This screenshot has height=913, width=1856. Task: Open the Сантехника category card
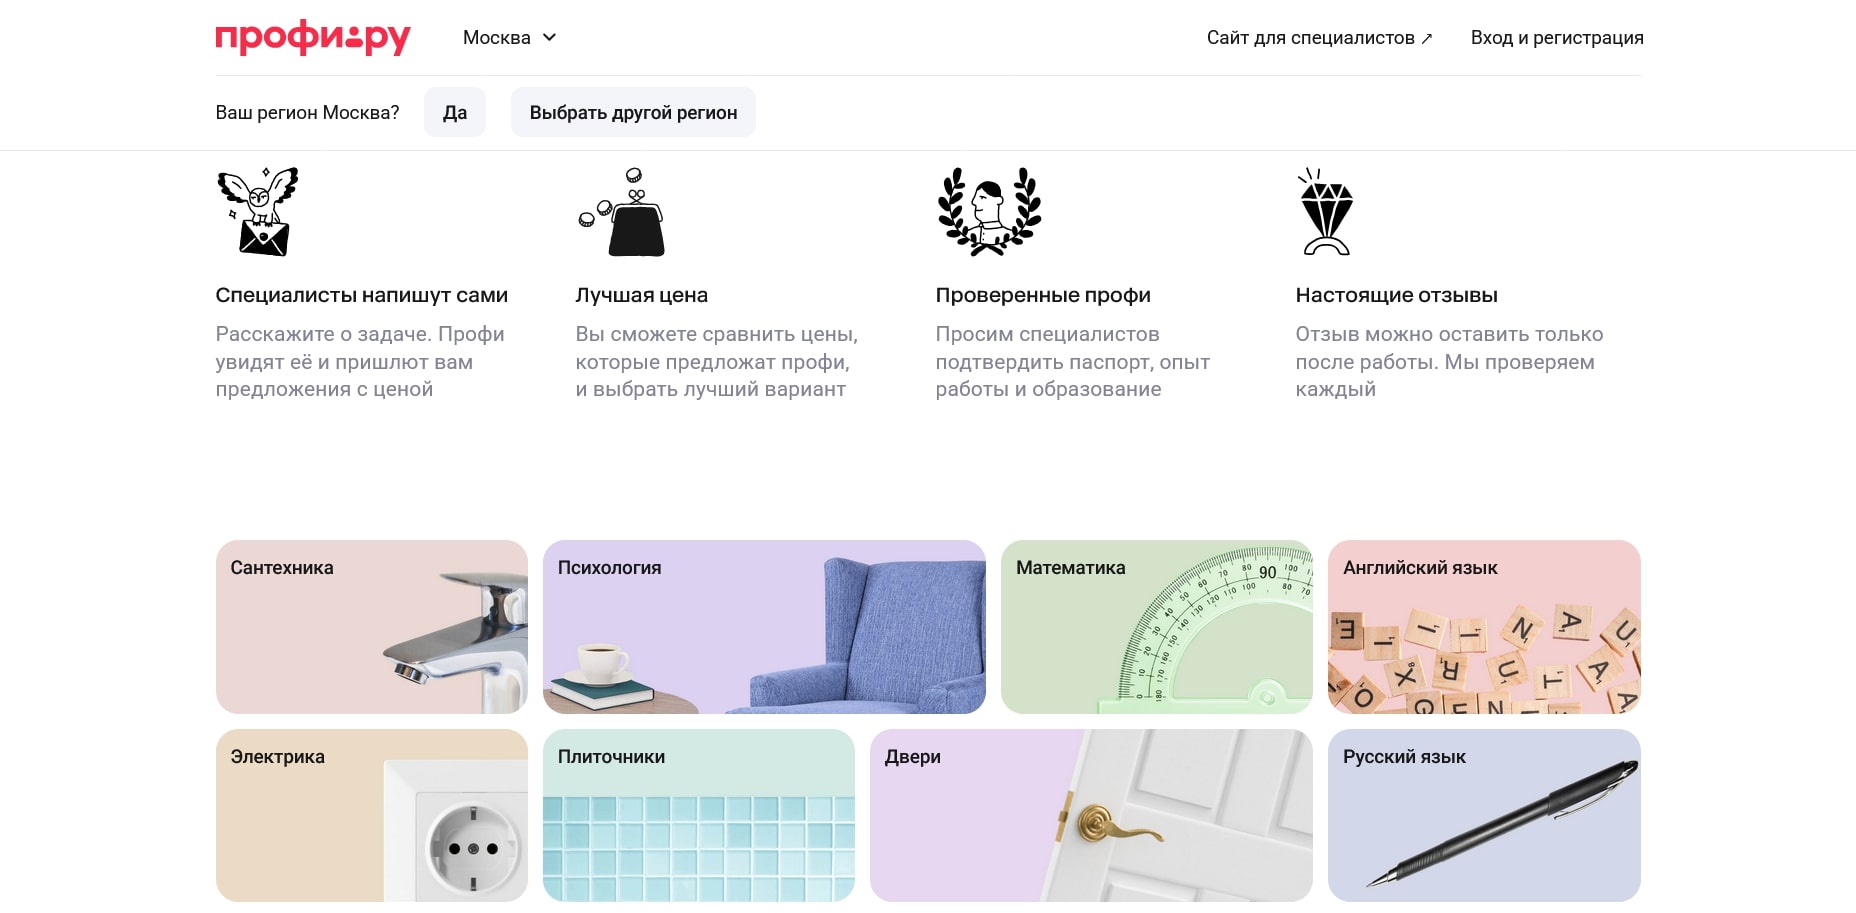[371, 627]
